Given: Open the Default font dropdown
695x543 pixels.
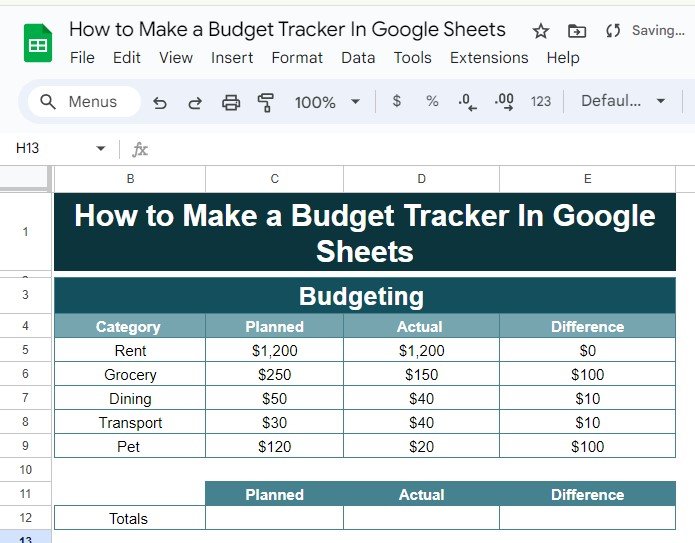Looking at the screenshot, I should (x=623, y=101).
